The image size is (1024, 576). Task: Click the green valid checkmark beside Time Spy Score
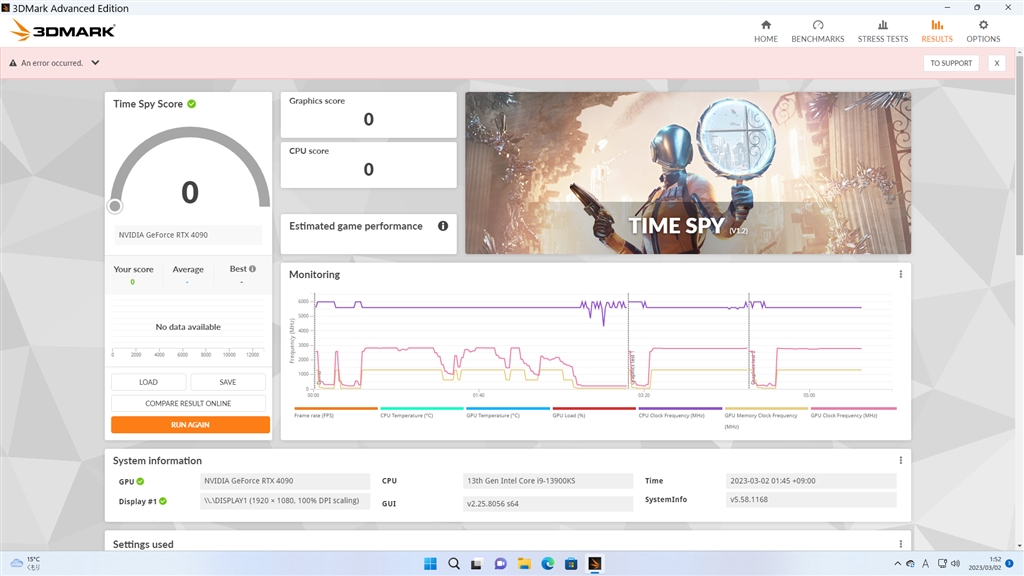[192, 104]
